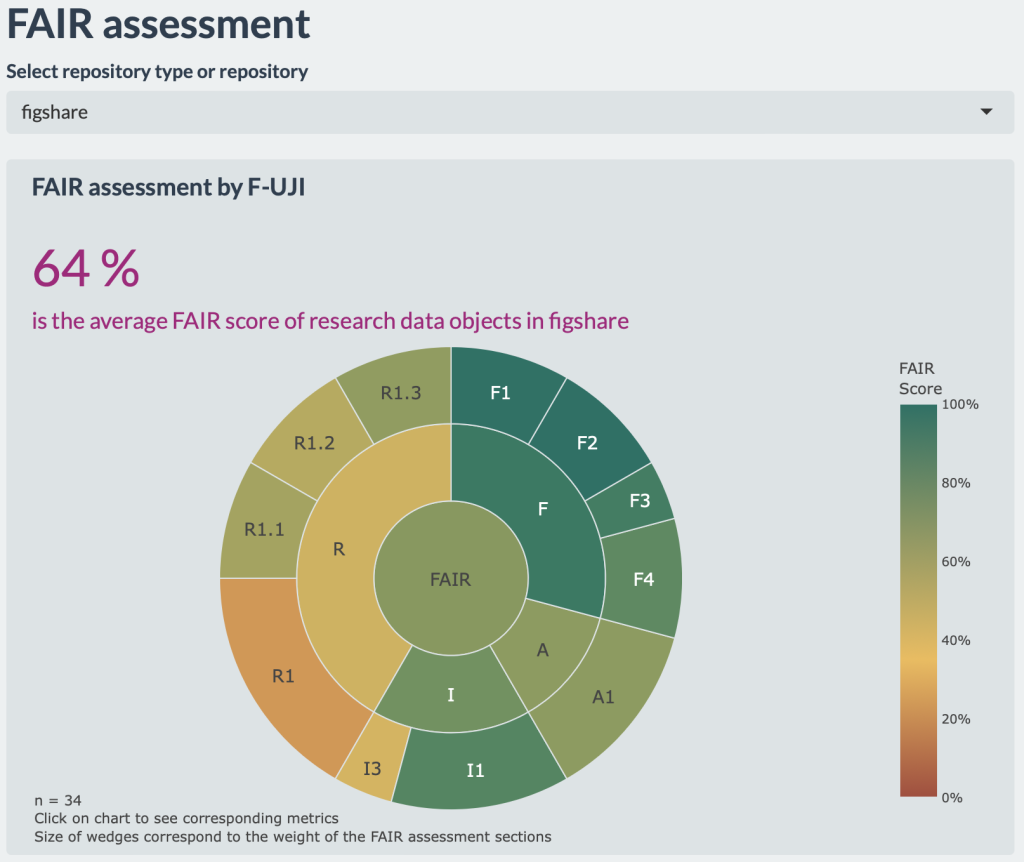Select the F4 outer wedge

click(643, 578)
